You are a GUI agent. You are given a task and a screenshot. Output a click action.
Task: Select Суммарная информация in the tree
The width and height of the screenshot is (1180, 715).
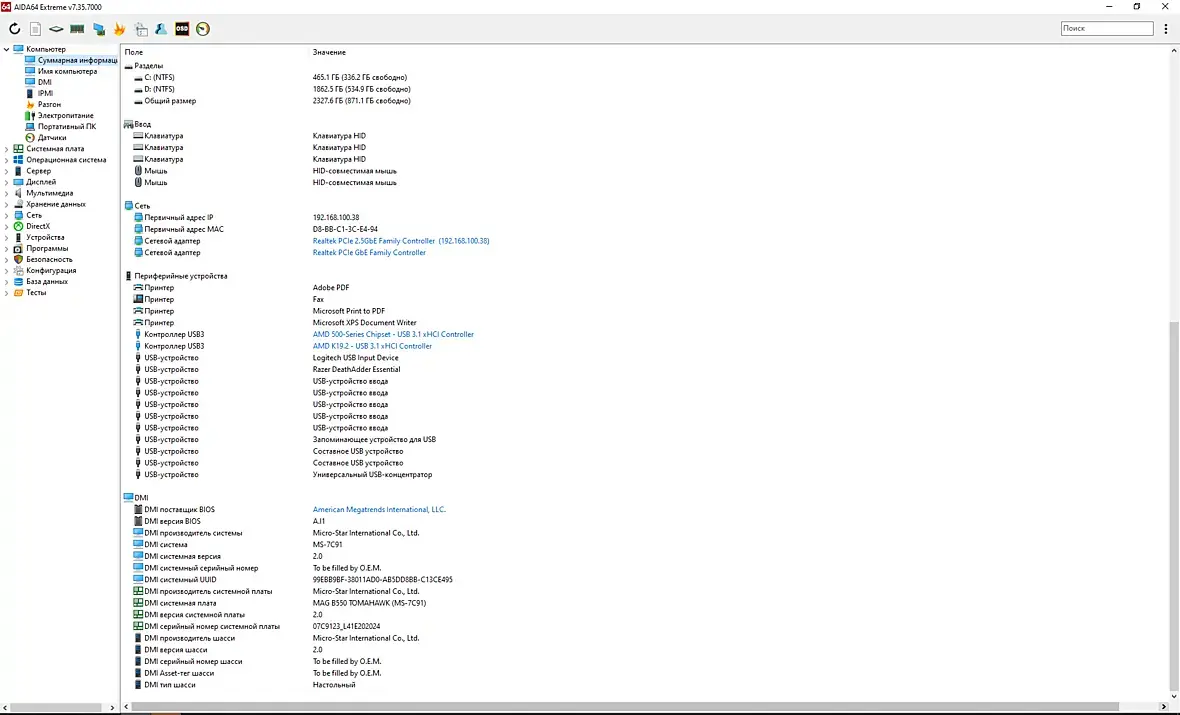coord(78,60)
